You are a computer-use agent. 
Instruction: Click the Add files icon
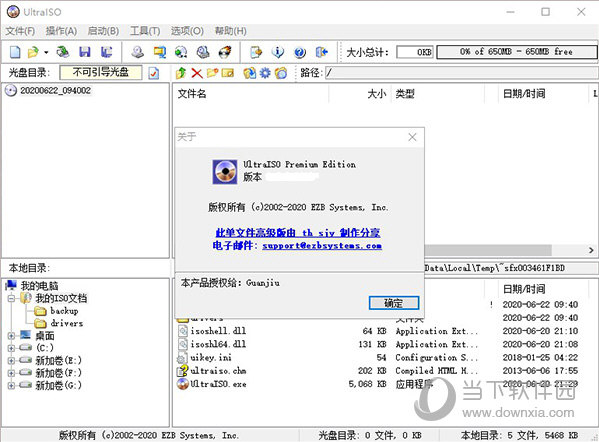[x=249, y=73]
